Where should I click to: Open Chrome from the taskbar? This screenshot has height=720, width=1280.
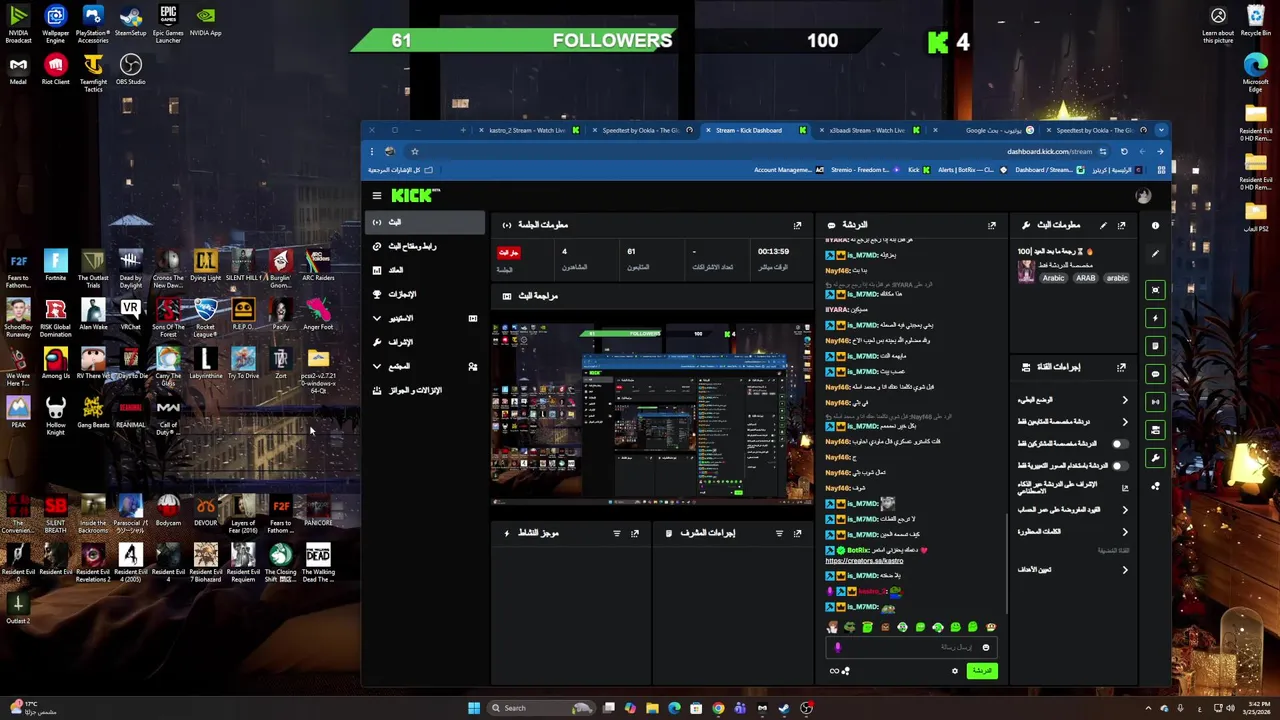[718, 708]
